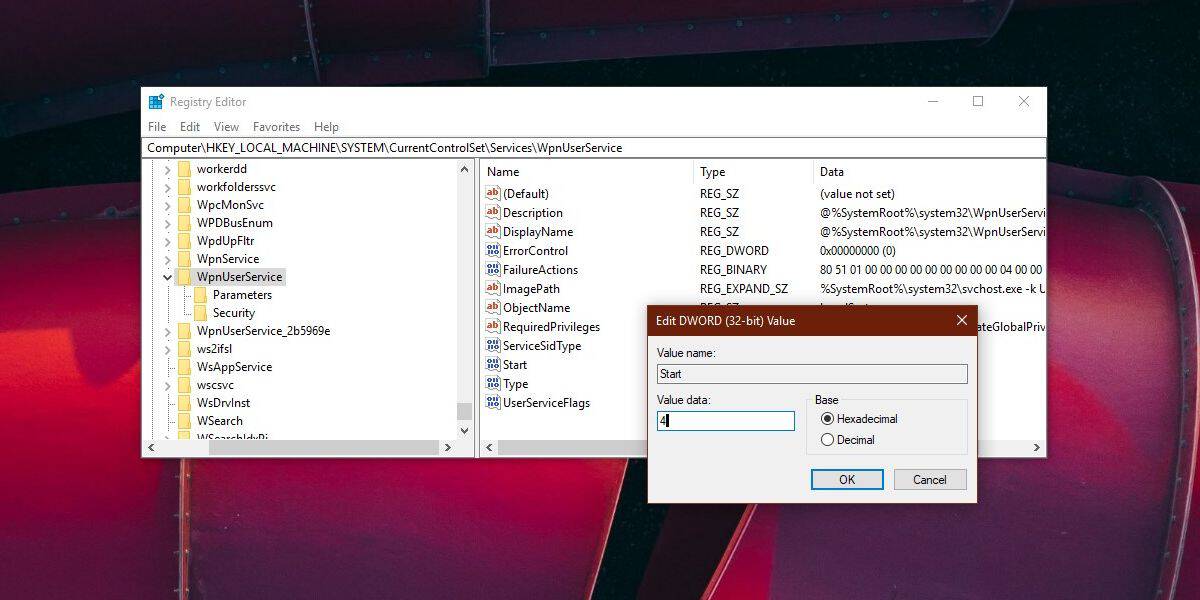Expand the workerdd tree node

pyautogui.click(x=168, y=169)
